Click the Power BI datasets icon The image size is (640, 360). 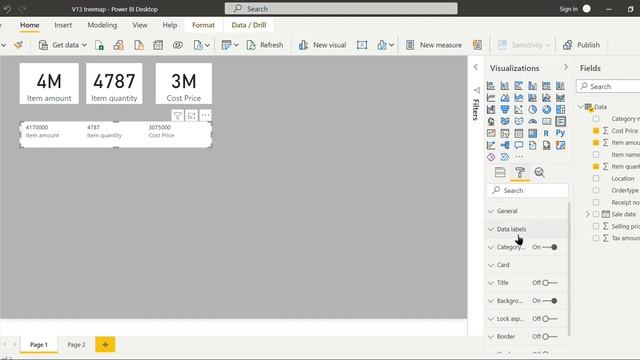[x=119, y=45]
